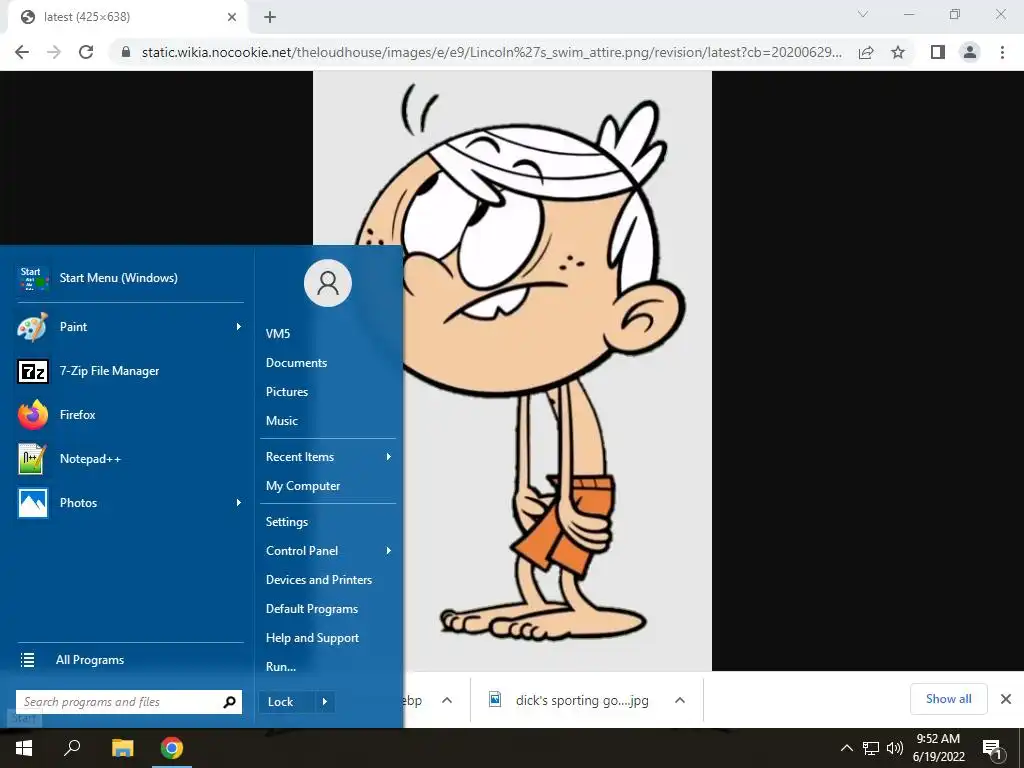
Task: Launch 7-Zip File Manager
Action: coord(130,371)
